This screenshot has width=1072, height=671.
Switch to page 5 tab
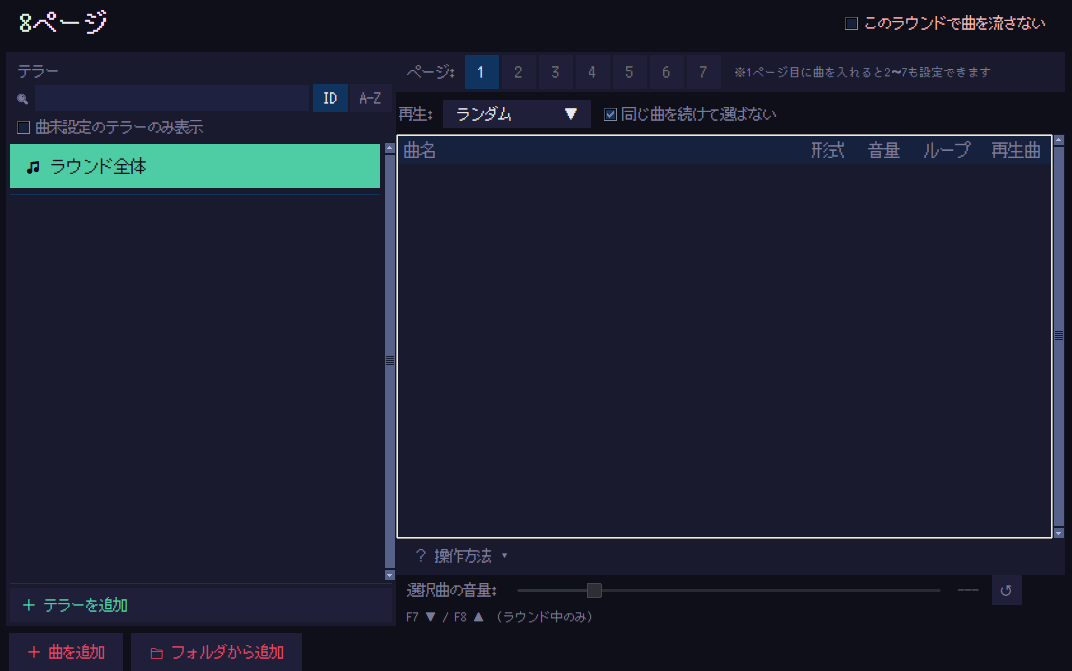point(629,72)
